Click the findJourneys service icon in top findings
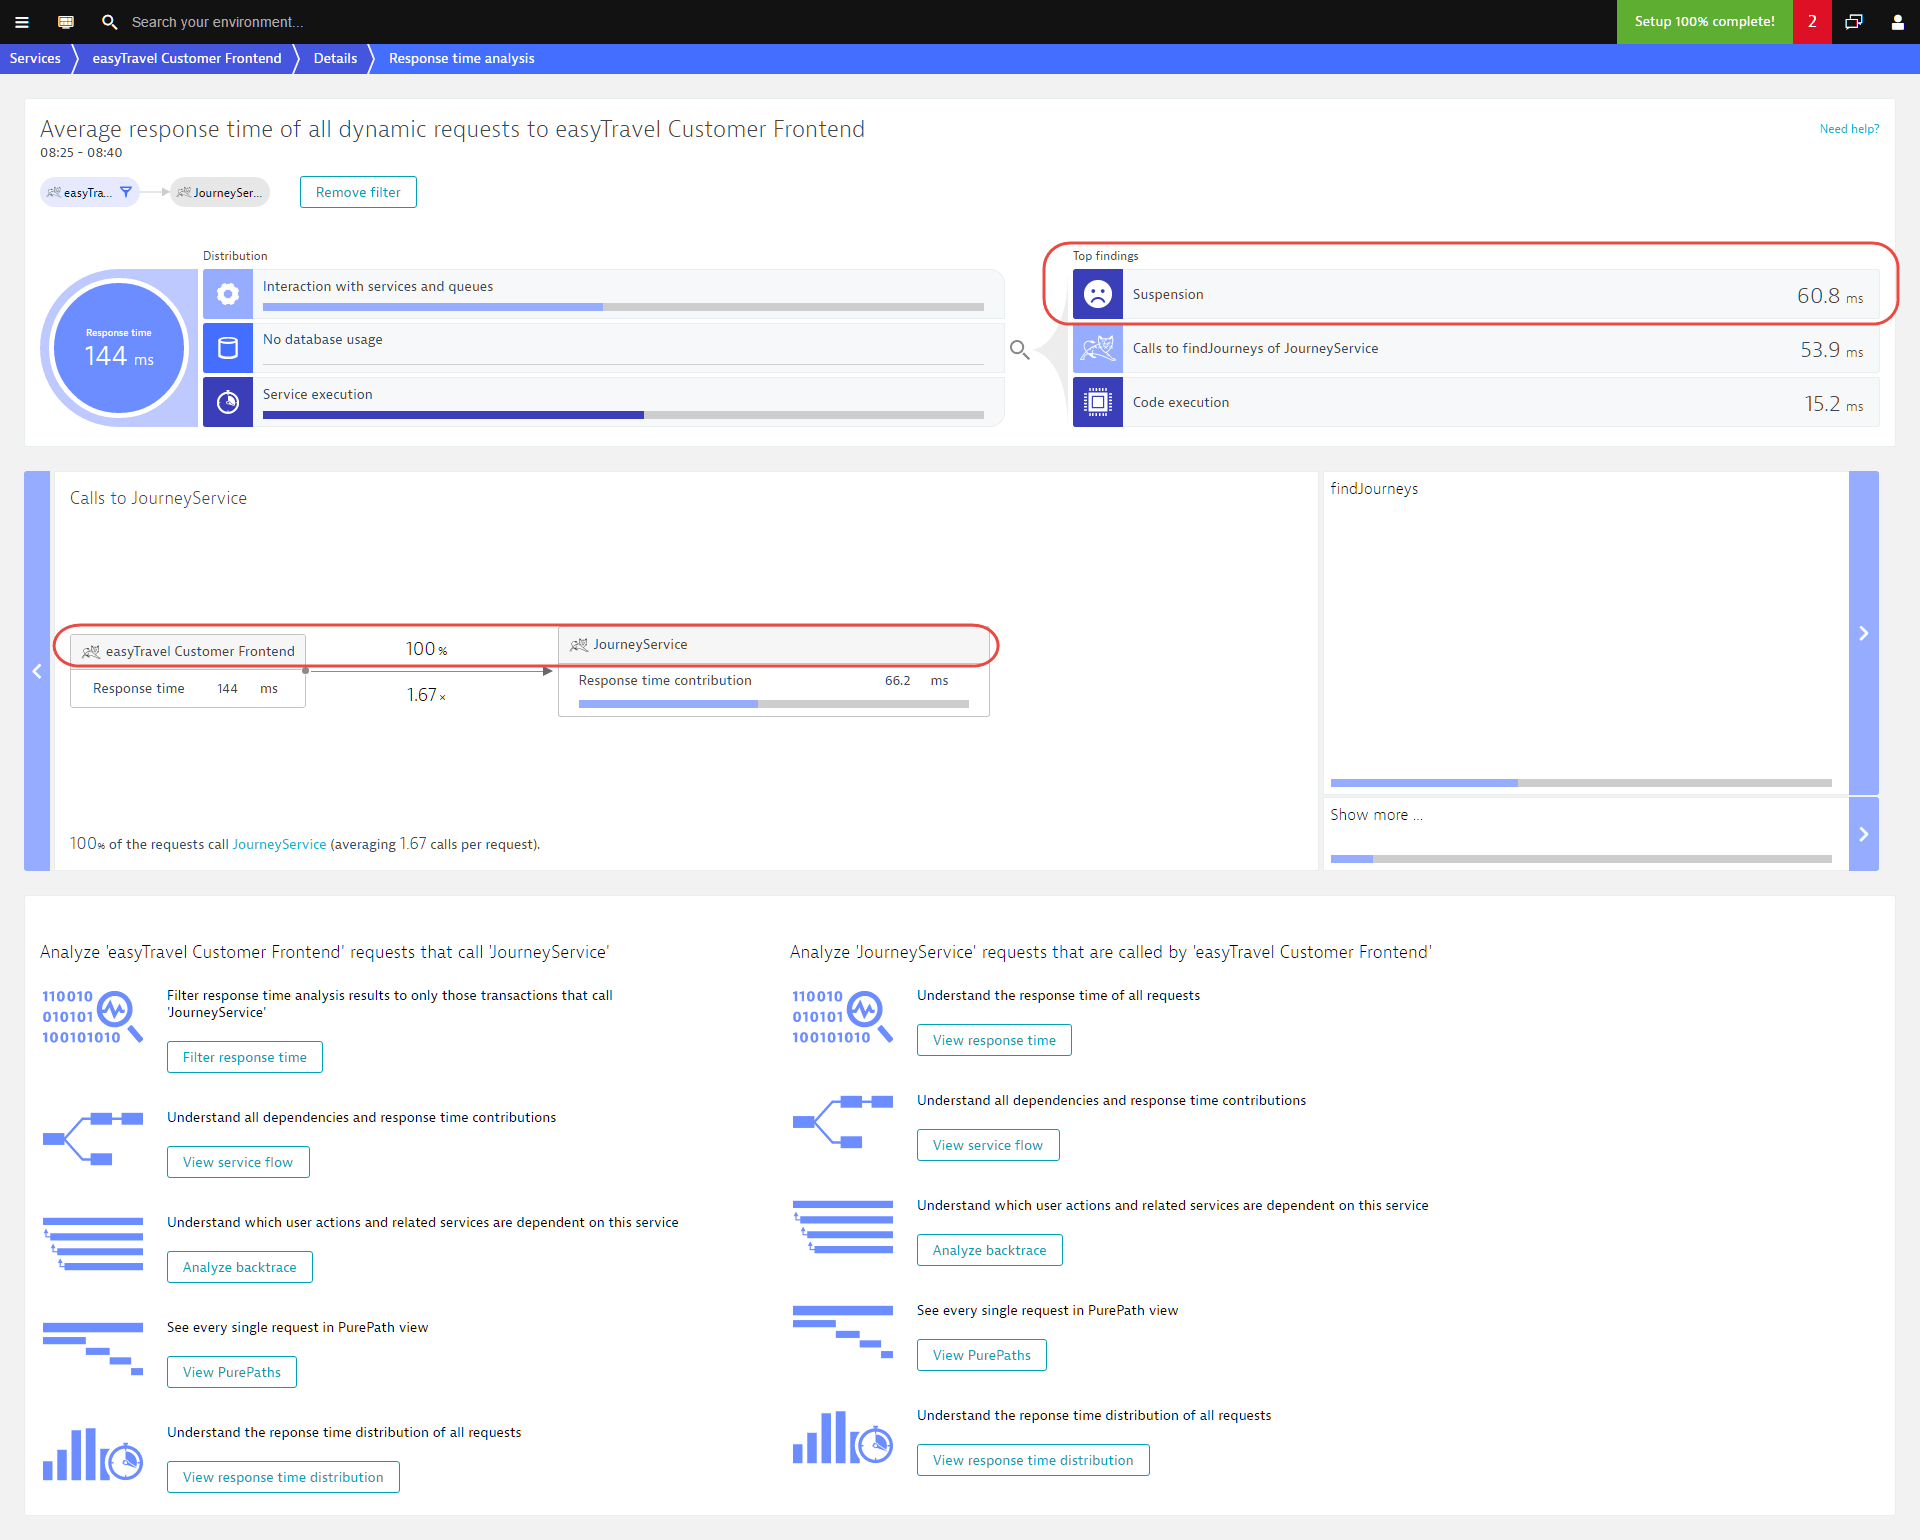The width and height of the screenshot is (1920, 1540). pyautogui.click(x=1098, y=348)
